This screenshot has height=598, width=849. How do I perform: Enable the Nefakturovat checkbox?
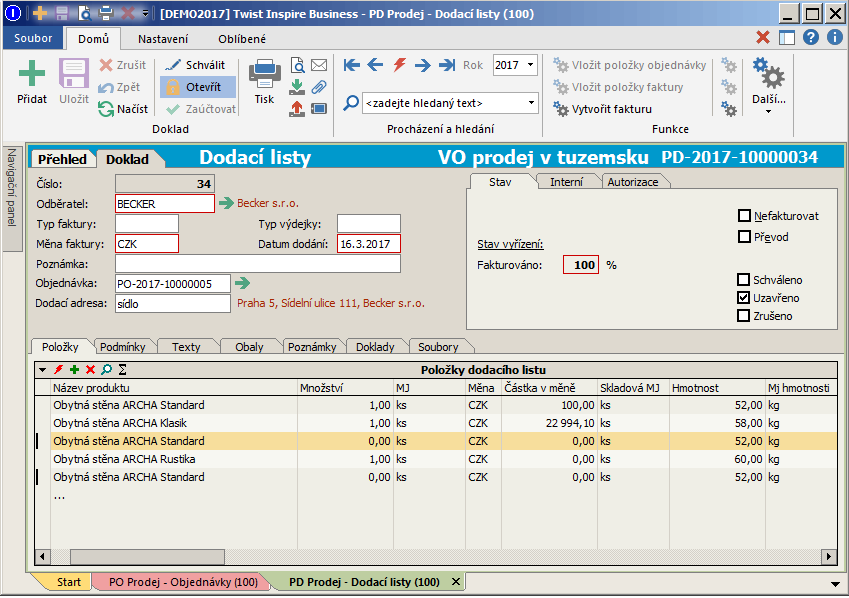(x=743, y=216)
